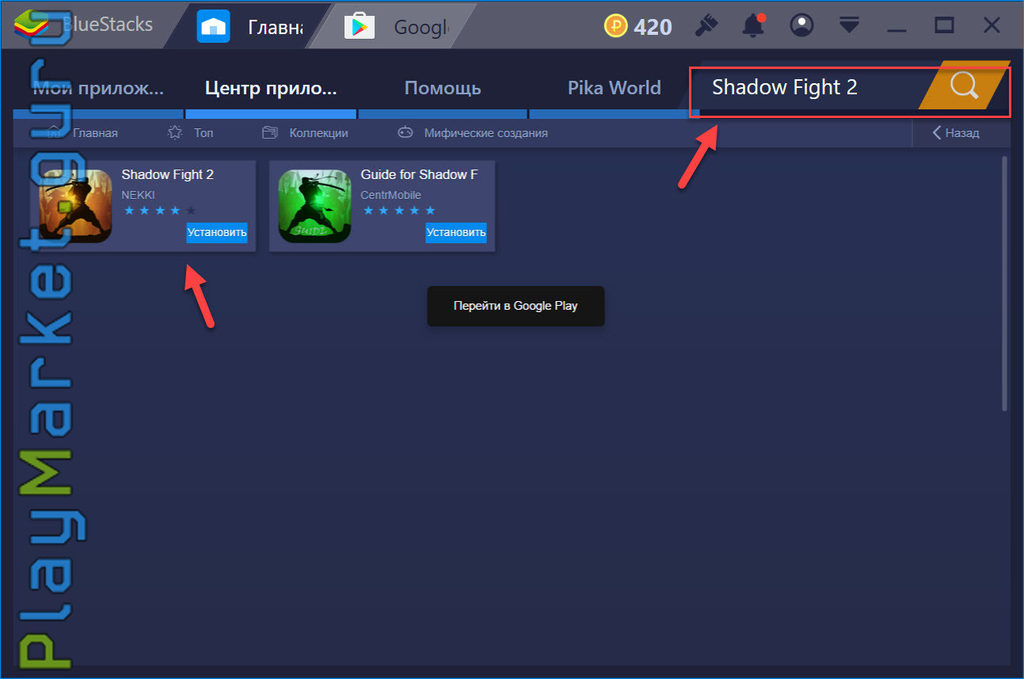Click the star rating under NEKKI
The height and width of the screenshot is (679, 1024).
pyautogui.click(x=159, y=210)
